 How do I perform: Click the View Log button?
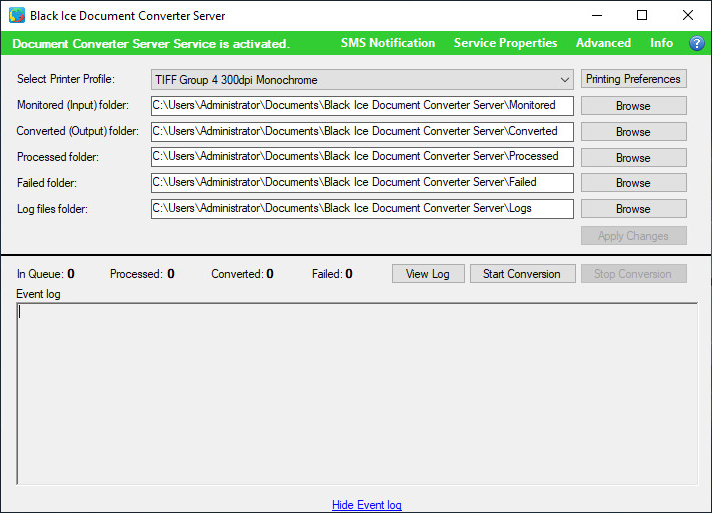(428, 274)
